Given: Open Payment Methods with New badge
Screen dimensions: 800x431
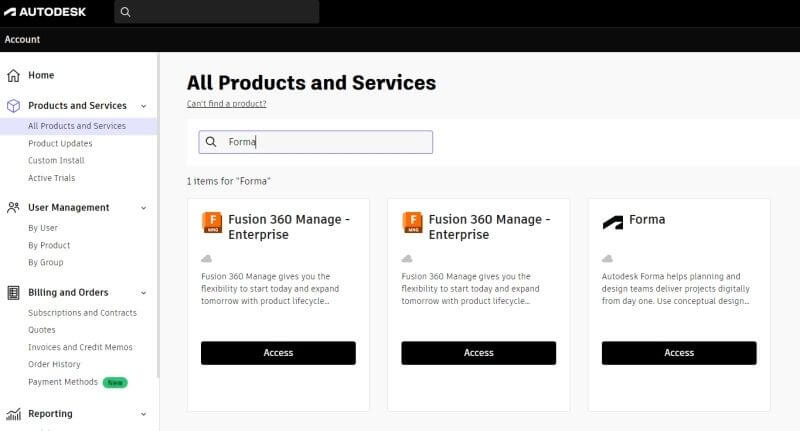Looking at the screenshot, I should coord(63,382).
